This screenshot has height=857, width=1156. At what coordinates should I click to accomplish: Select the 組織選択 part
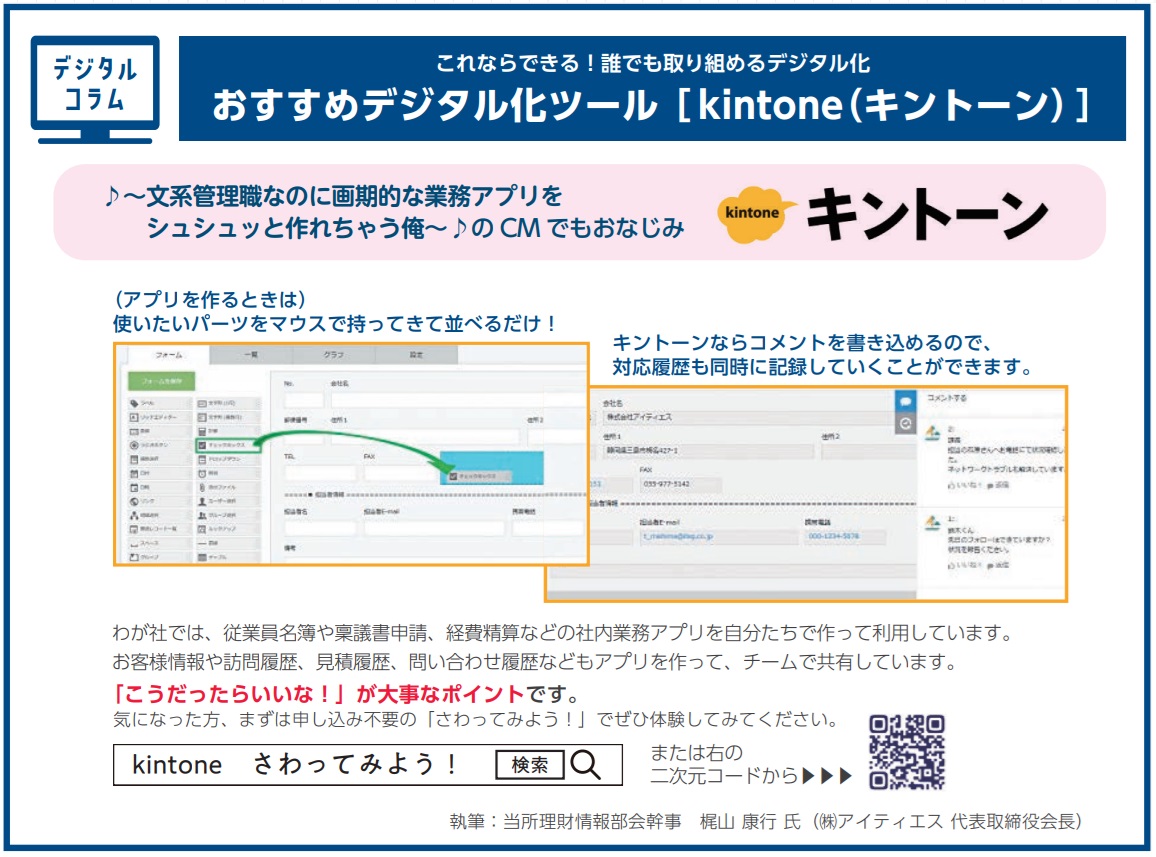click(159, 515)
